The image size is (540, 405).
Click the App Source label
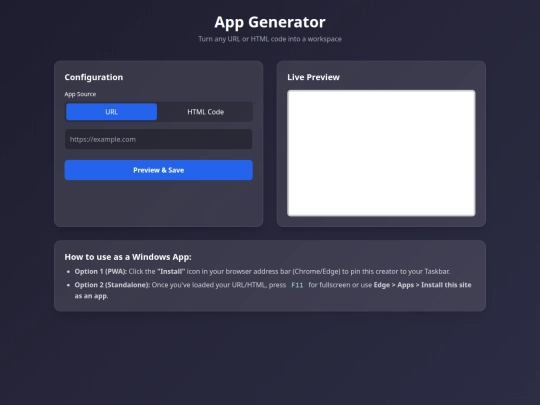(80, 94)
